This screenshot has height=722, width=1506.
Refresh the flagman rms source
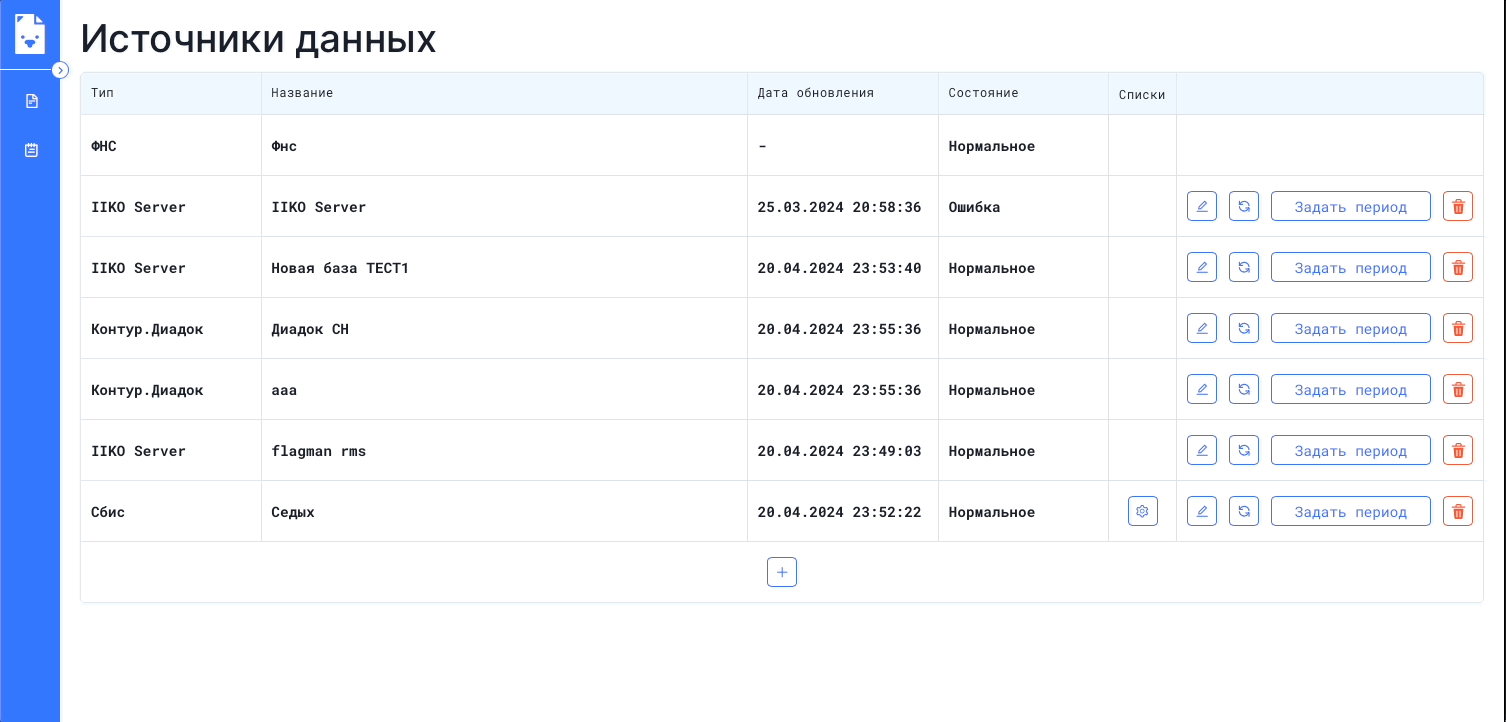tap(1244, 451)
